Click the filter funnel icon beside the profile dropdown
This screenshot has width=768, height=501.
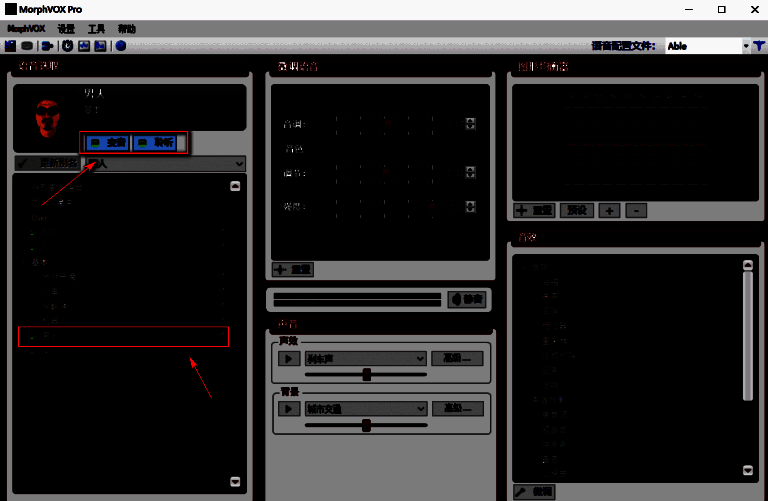pyautogui.click(x=759, y=46)
